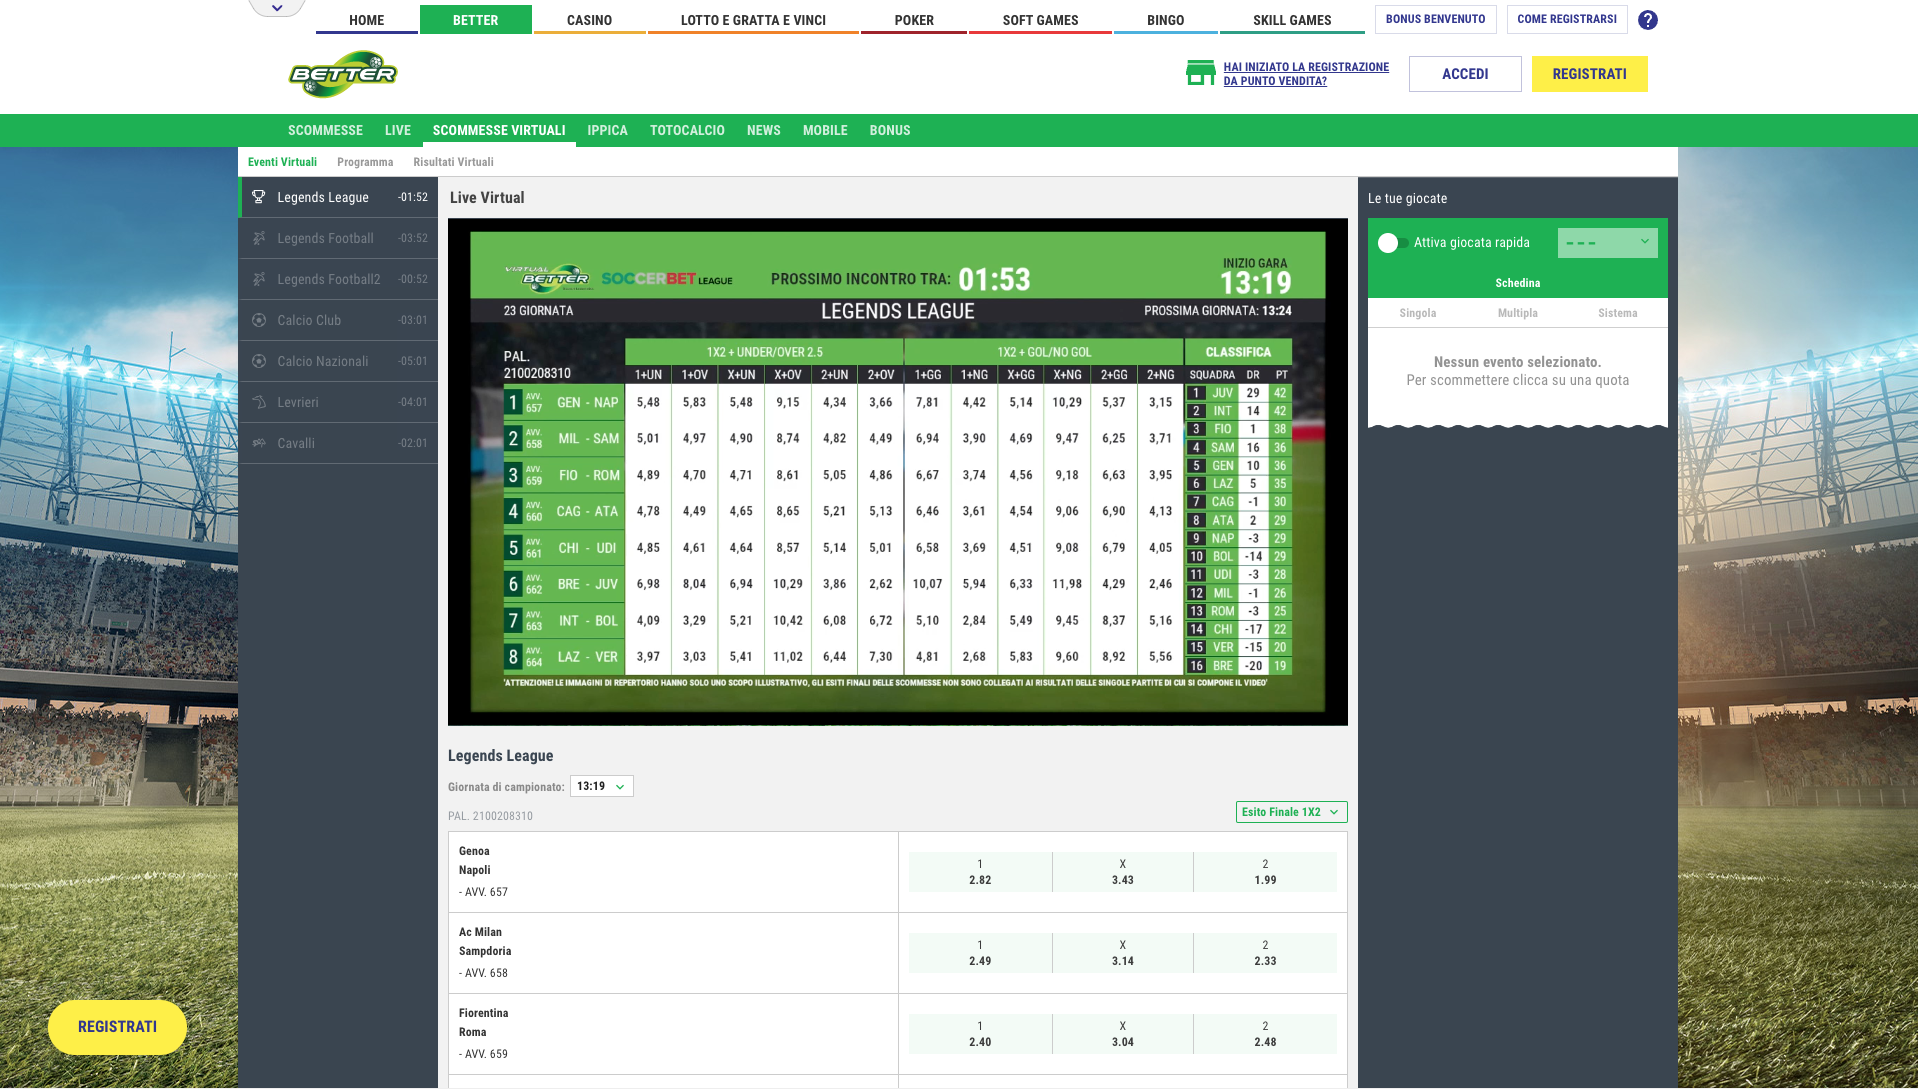Open the help question mark icon
The image size is (1918, 1089).
click(x=1648, y=20)
